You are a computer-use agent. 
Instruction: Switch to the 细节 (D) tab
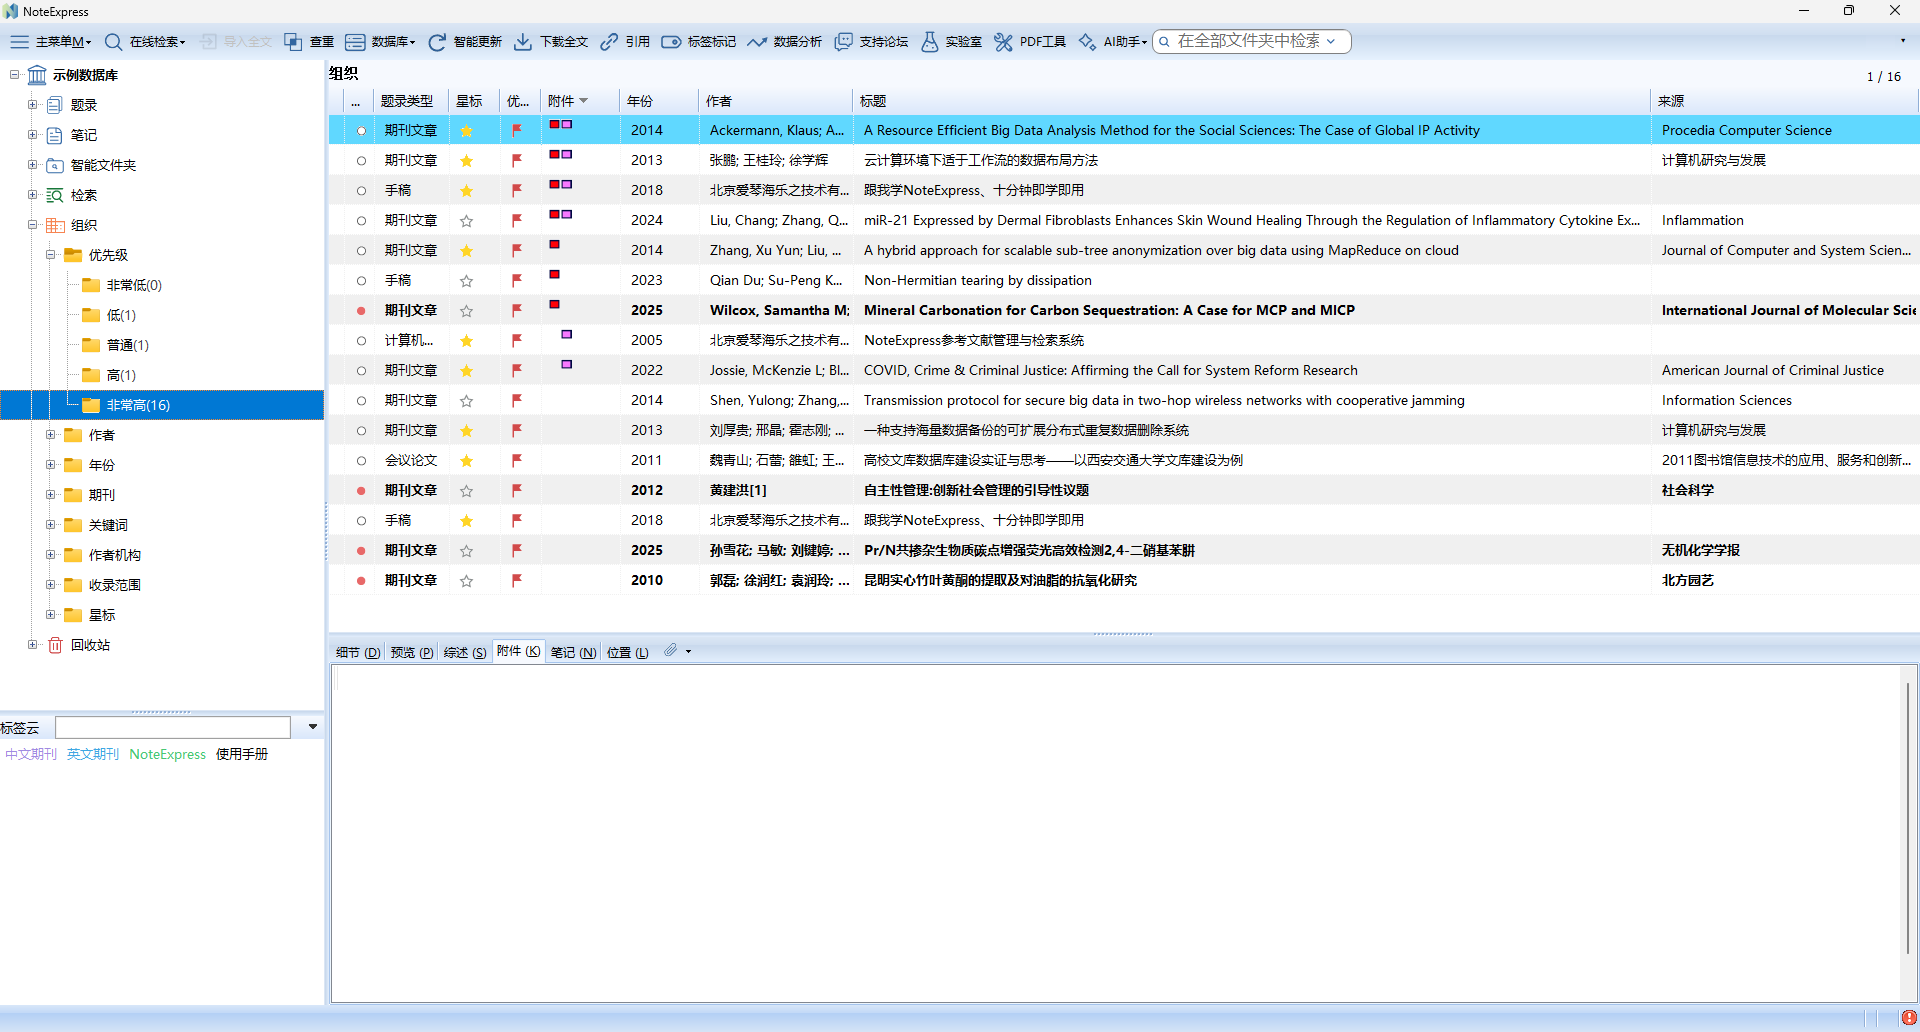click(x=358, y=652)
